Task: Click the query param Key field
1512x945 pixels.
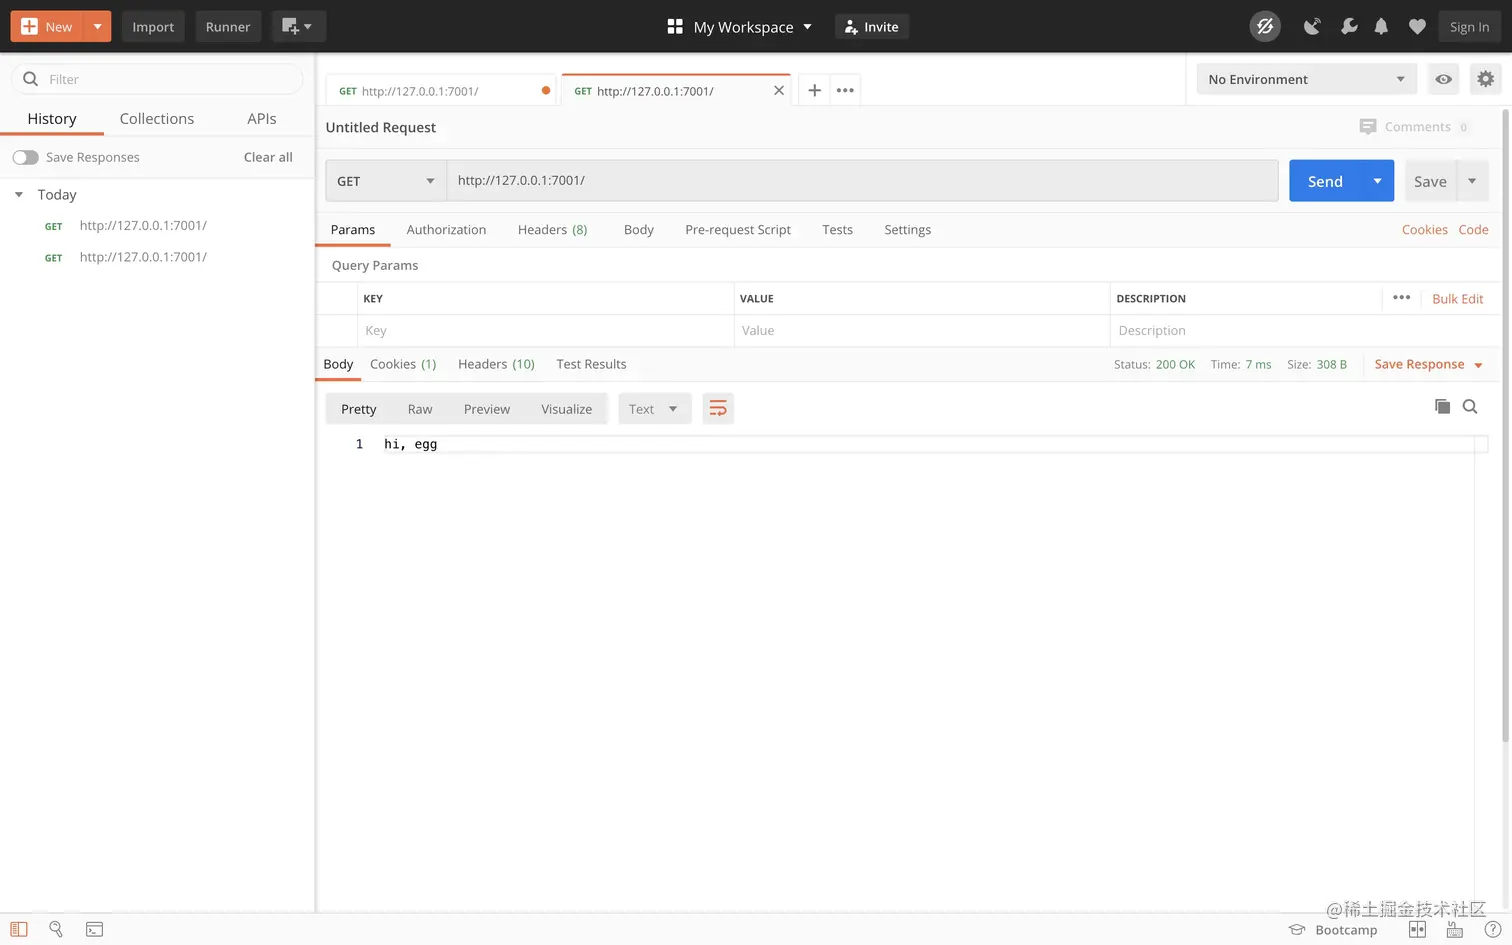Action: [545, 331]
